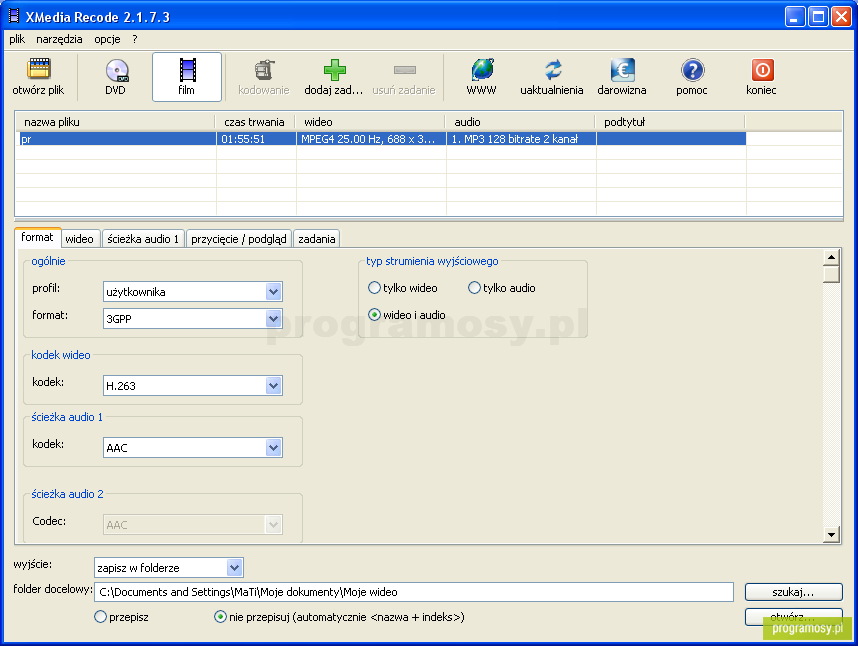Switch to the 'ścieżka audio 1' tab

click(x=143, y=238)
